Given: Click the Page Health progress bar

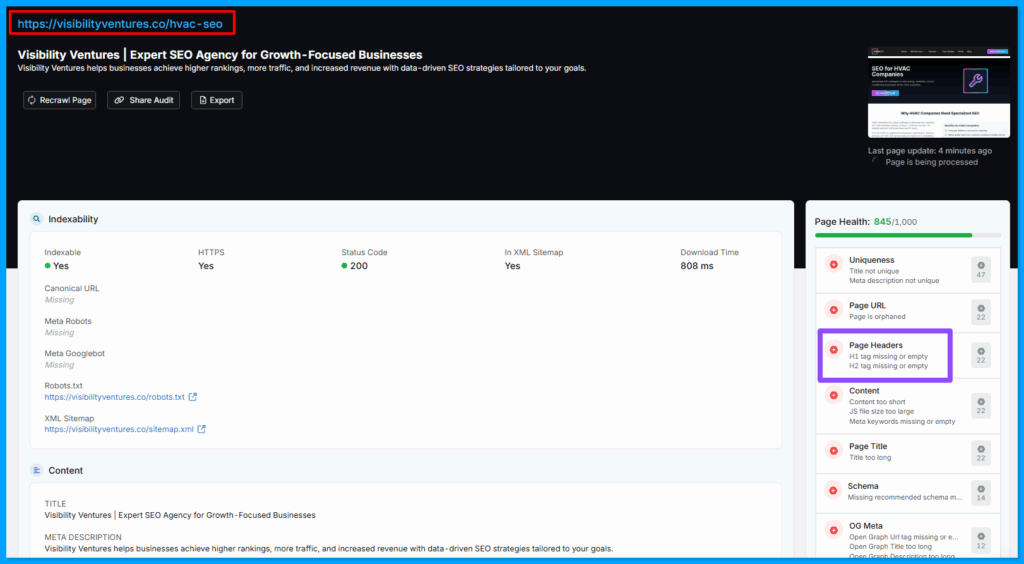Looking at the screenshot, I should (908, 235).
